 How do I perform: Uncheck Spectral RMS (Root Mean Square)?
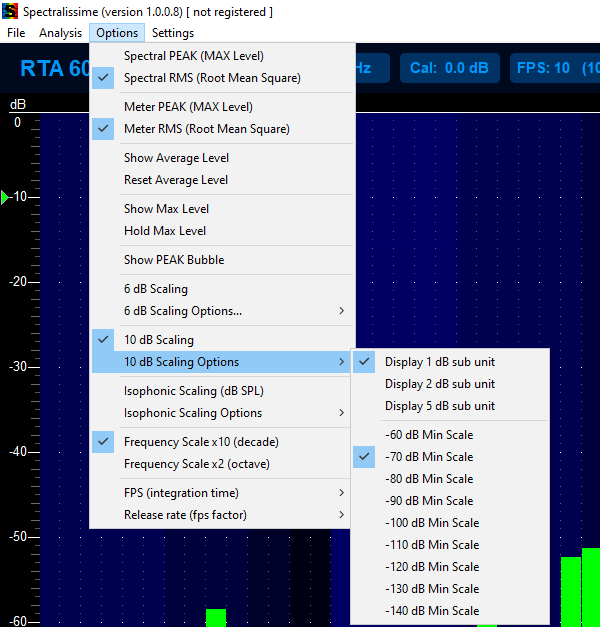(212, 78)
